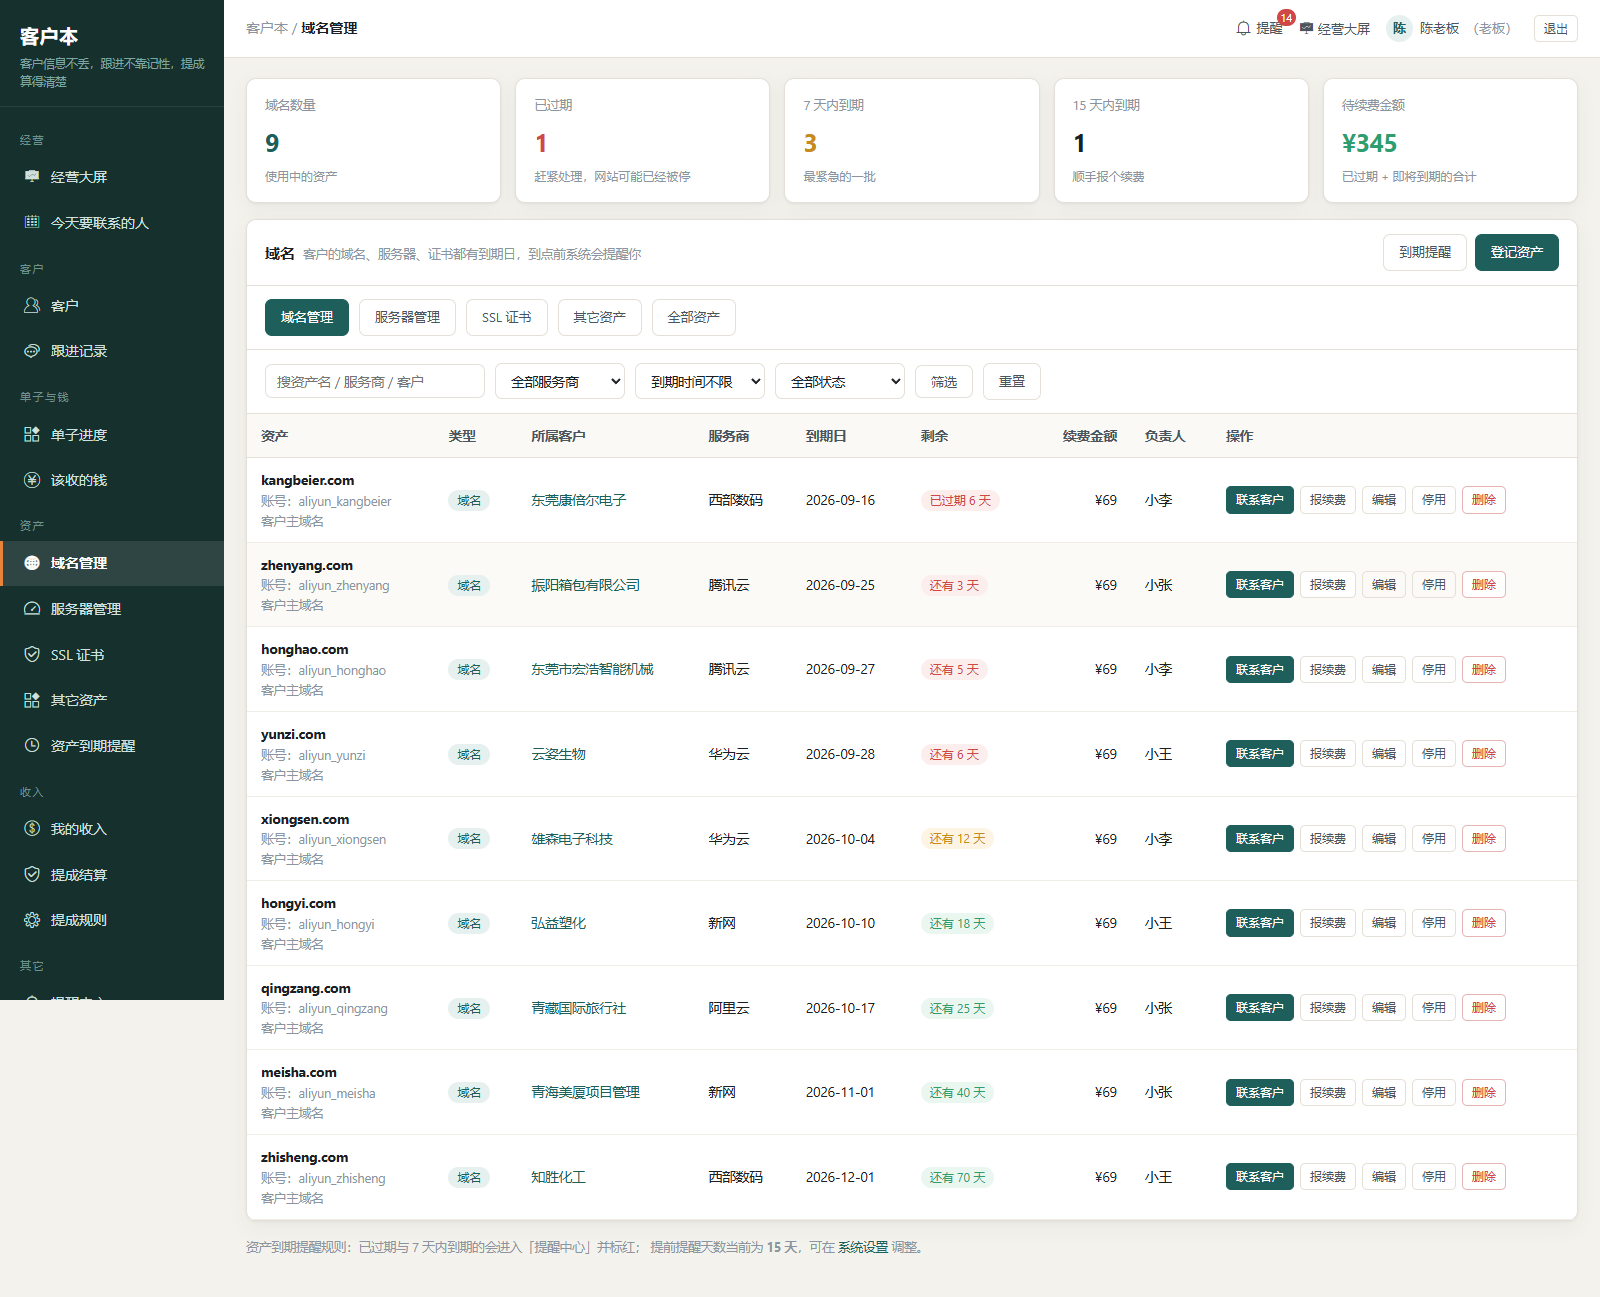This screenshot has height=1297, width=1600.
Task: Switch to the 全部资产 tab
Action: click(x=694, y=317)
